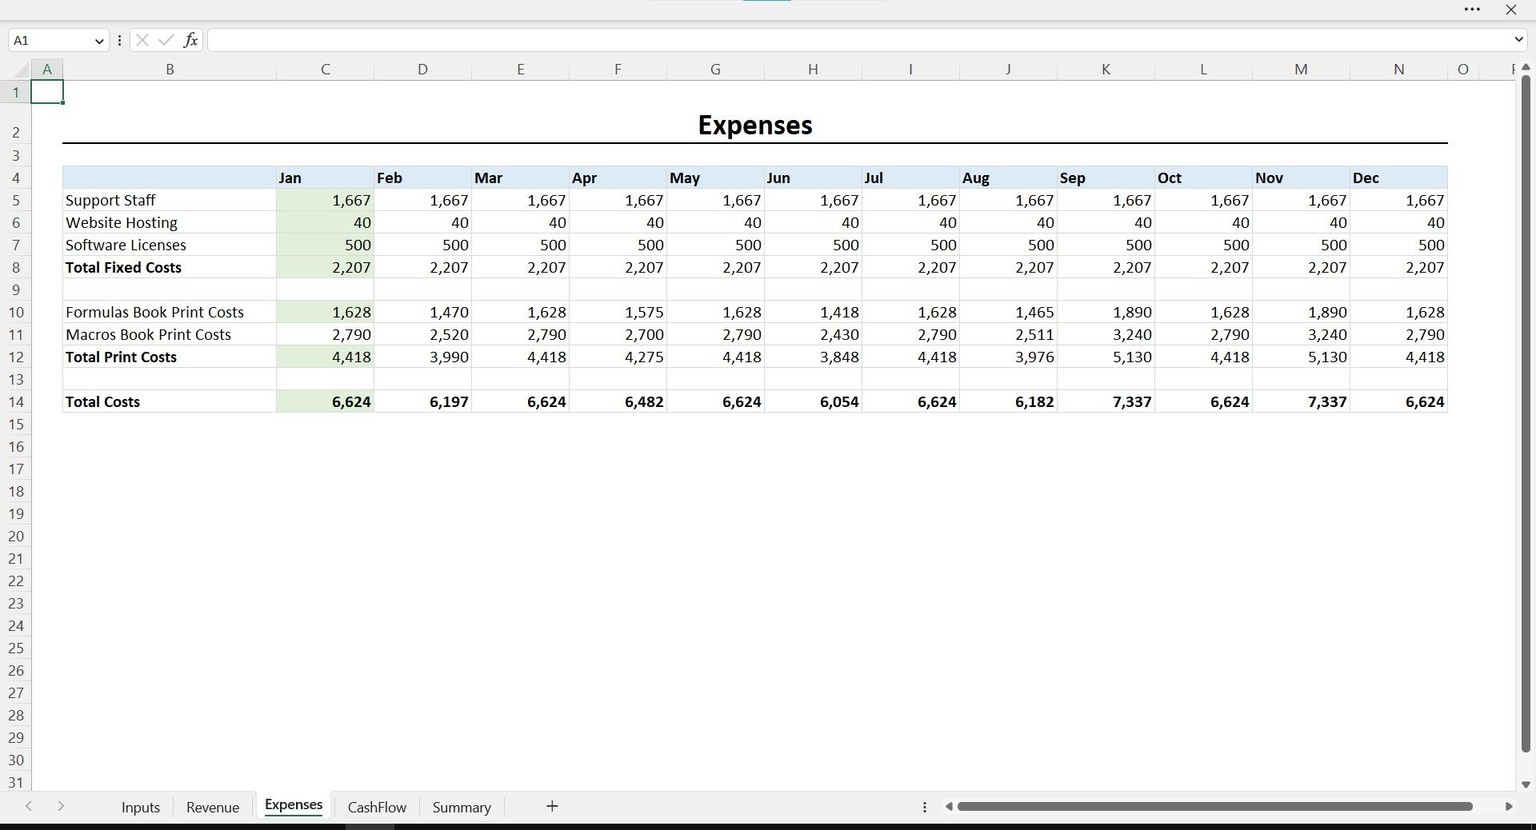
Task: Click Jan Total Costs value 6,624
Action: click(x=325, y=402)
